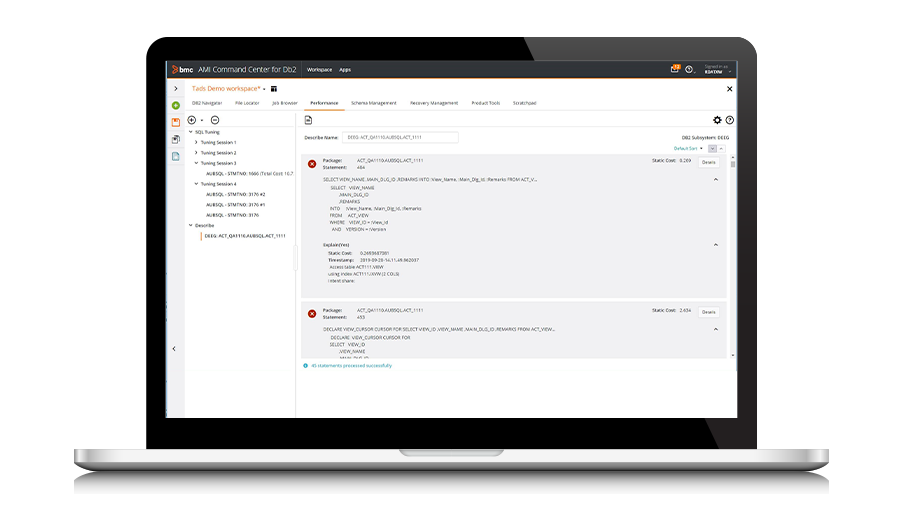This screenshot has height=516, width=900.
Task: Open the settings gear in Performance panel
Action: [x=717, y=120]
